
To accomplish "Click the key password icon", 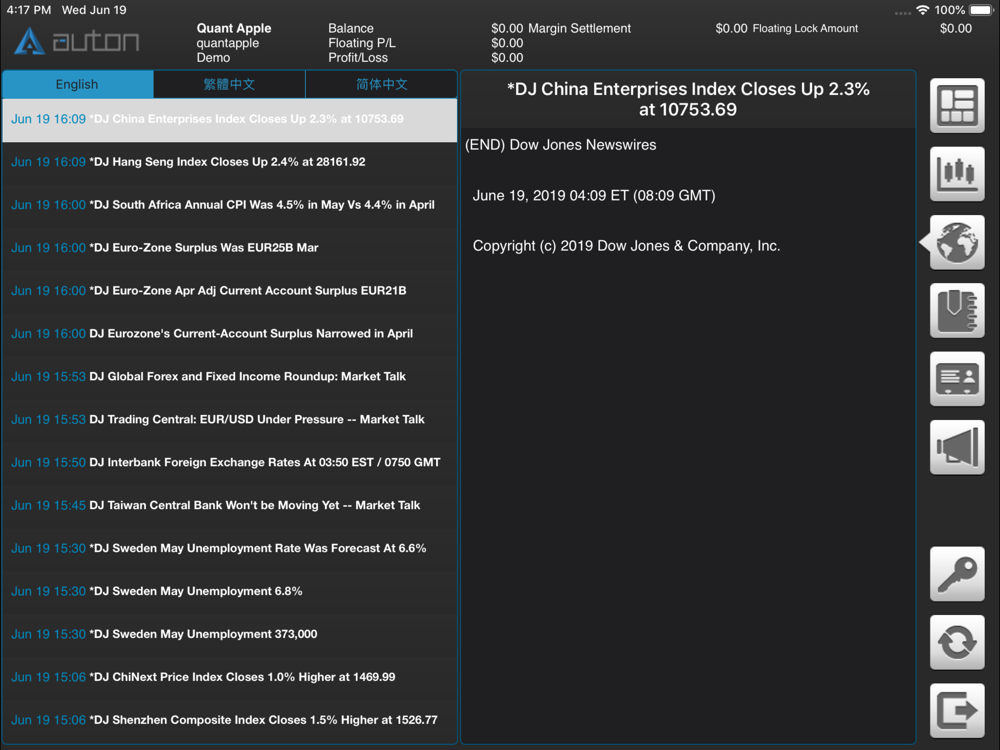I will click(957, 574).
